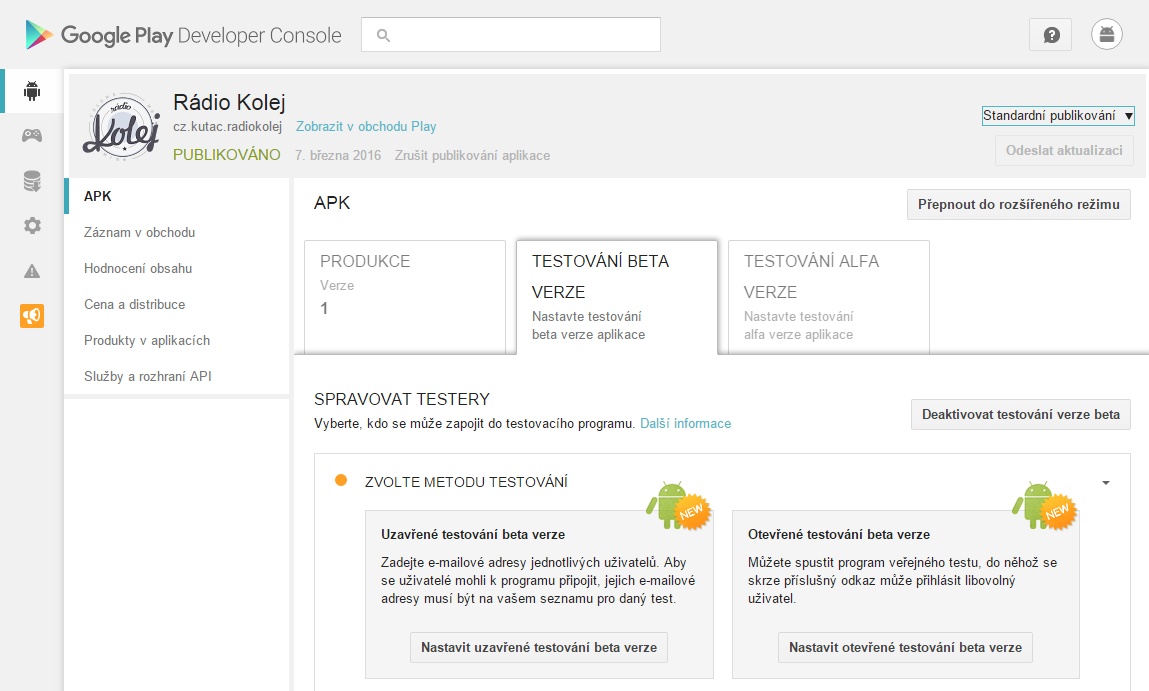Click the Rádio Kolej app logo
The image size is (1149, 691).
[x=122, y=126]
